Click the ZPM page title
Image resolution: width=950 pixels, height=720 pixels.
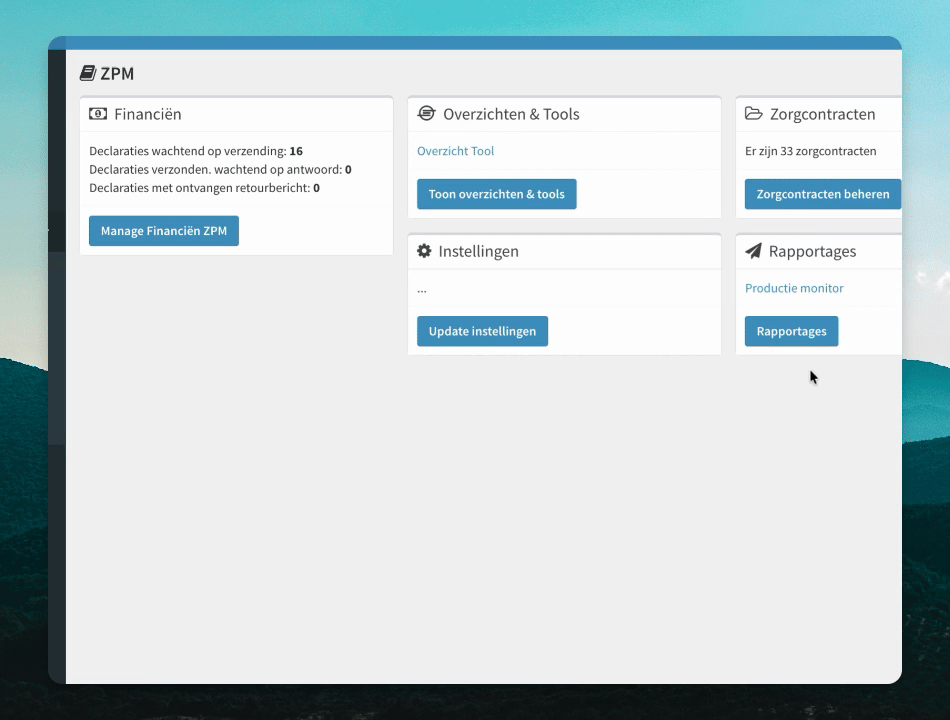[117, 73]
